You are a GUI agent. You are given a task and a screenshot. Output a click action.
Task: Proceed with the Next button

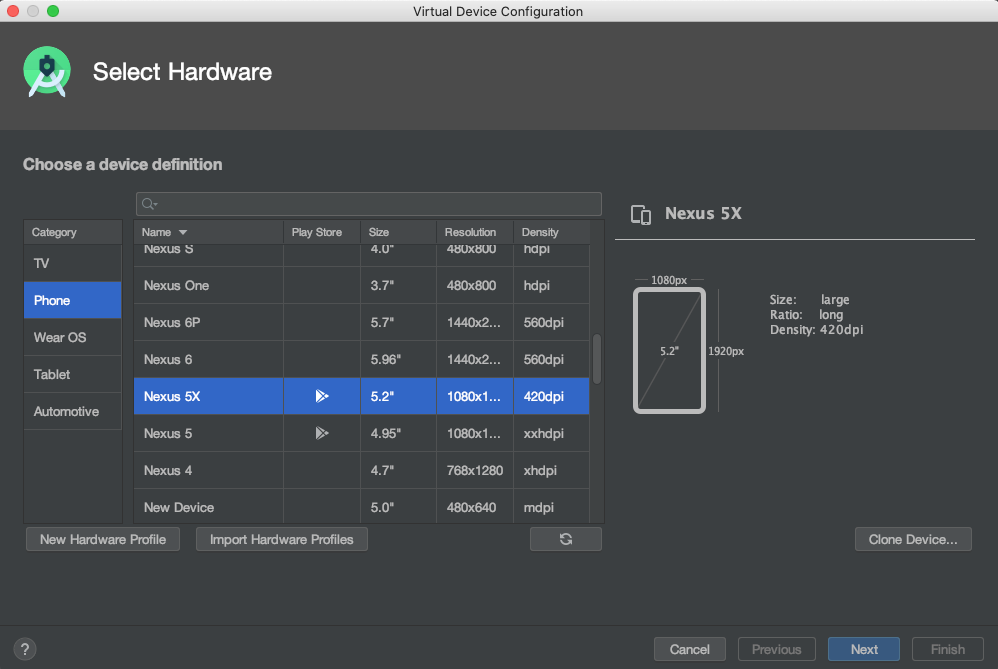coord(864,649)
